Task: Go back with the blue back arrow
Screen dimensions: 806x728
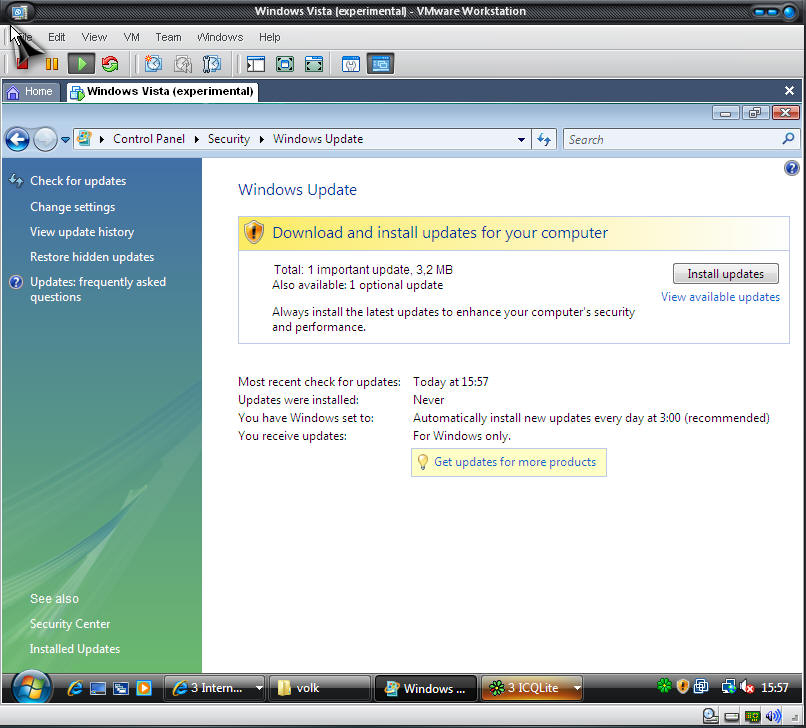Action: point(17,139)
